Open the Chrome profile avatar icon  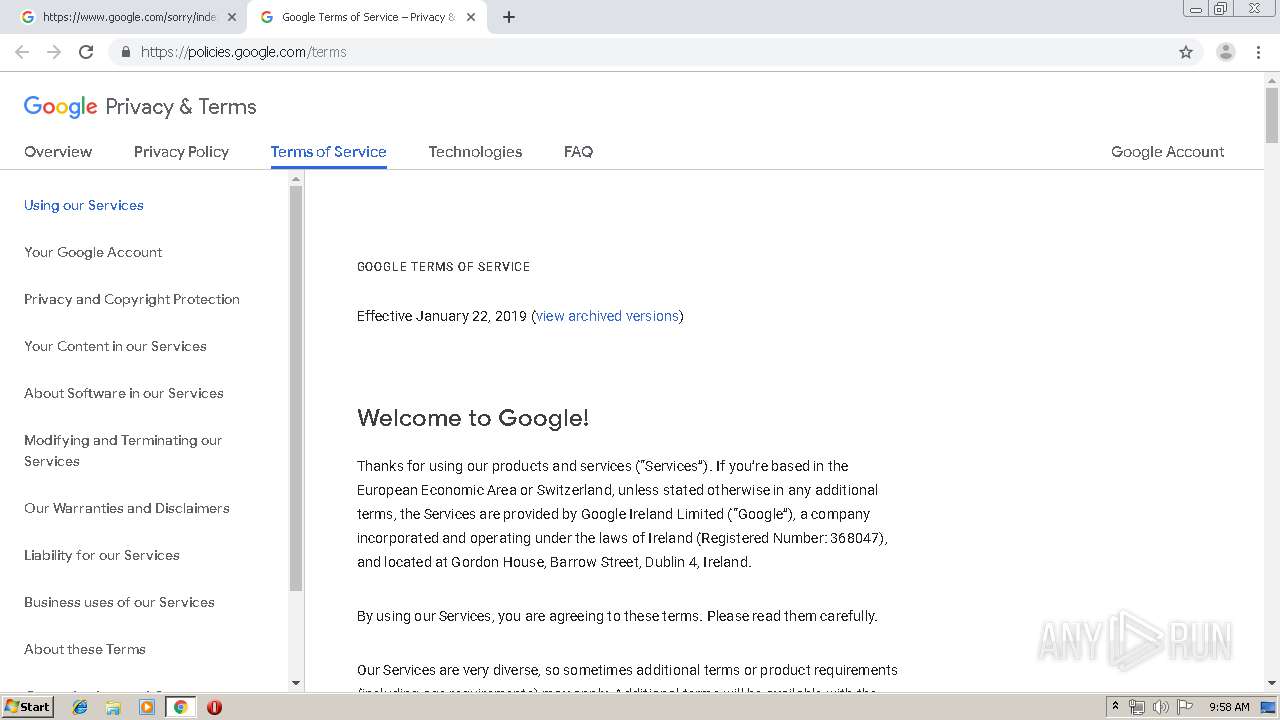tap(1226, 52)
